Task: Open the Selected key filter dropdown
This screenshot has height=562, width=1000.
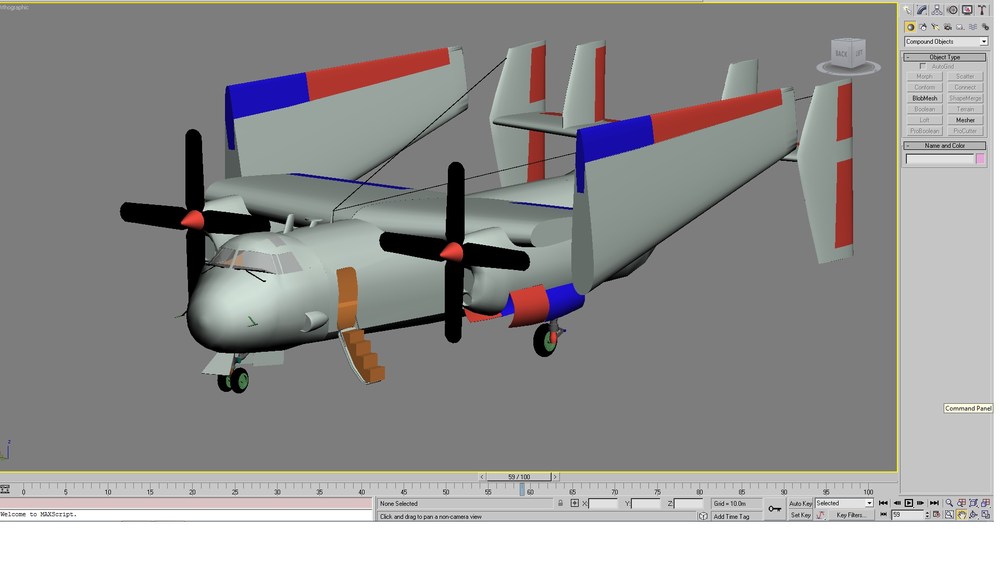Action: point(844,503)
